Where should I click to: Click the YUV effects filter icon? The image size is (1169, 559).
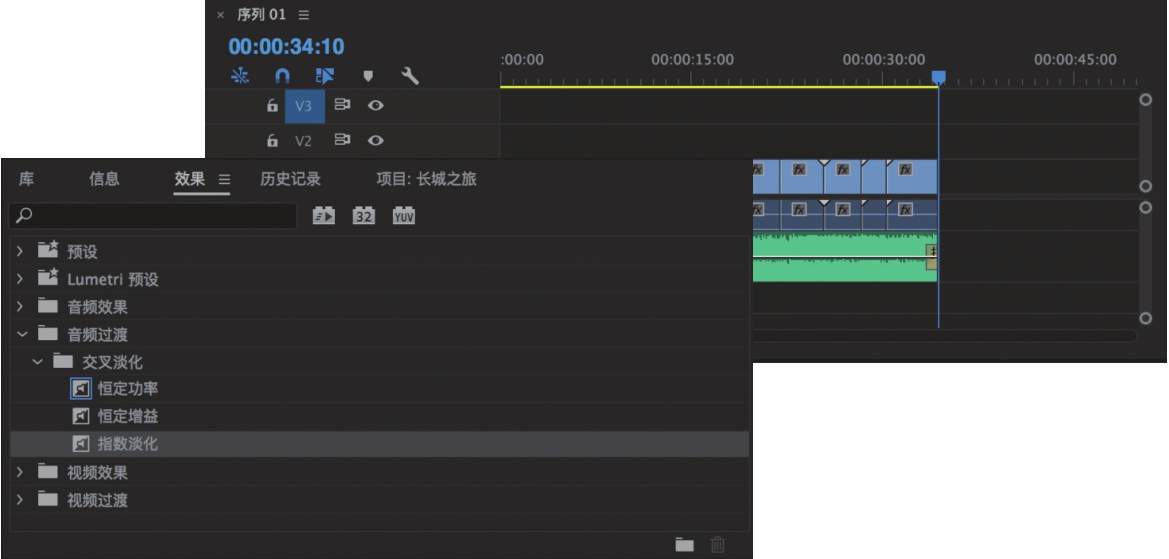[x=403, y=216]
